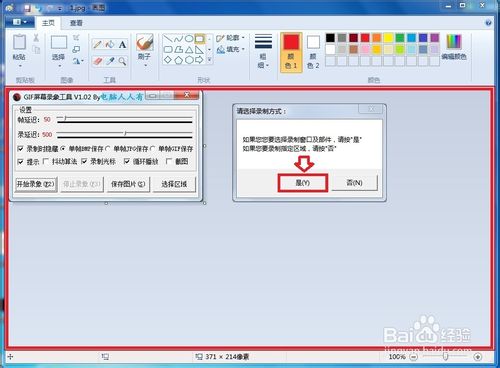Image resolution: width=500 pixels, height=368 pixels.
Task: Expand the shapes gallery More arrow
Action: pyautogui.click(x=209, y=60)
